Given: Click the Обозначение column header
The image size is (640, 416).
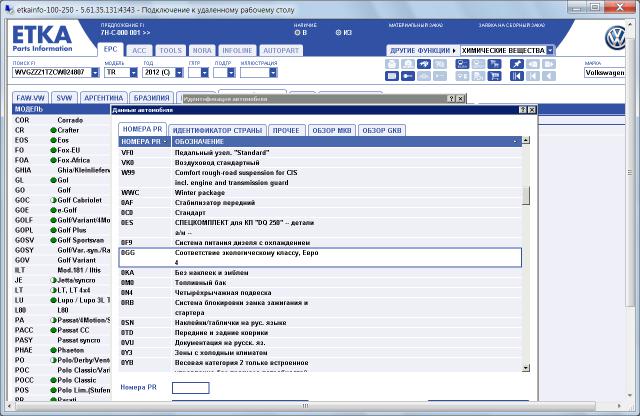Looking at the screenshot, I should pos(347,142).
